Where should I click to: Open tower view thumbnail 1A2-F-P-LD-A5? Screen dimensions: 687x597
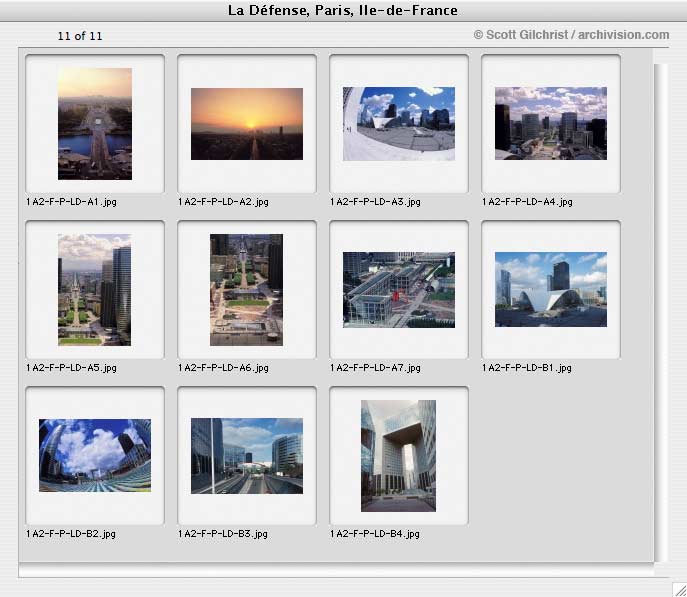[x=94, y=290]
